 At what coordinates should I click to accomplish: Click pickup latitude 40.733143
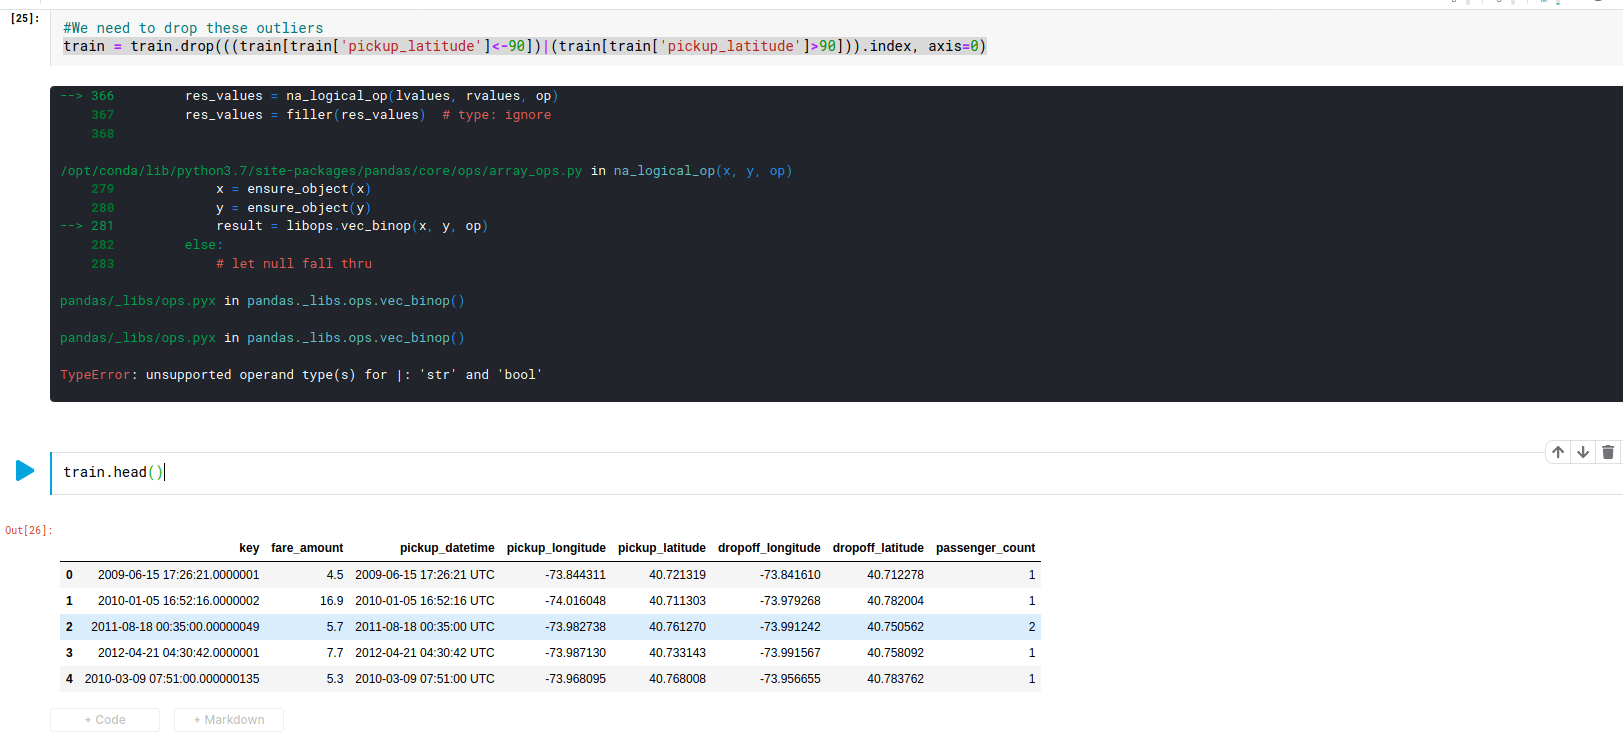click(677, 653)
